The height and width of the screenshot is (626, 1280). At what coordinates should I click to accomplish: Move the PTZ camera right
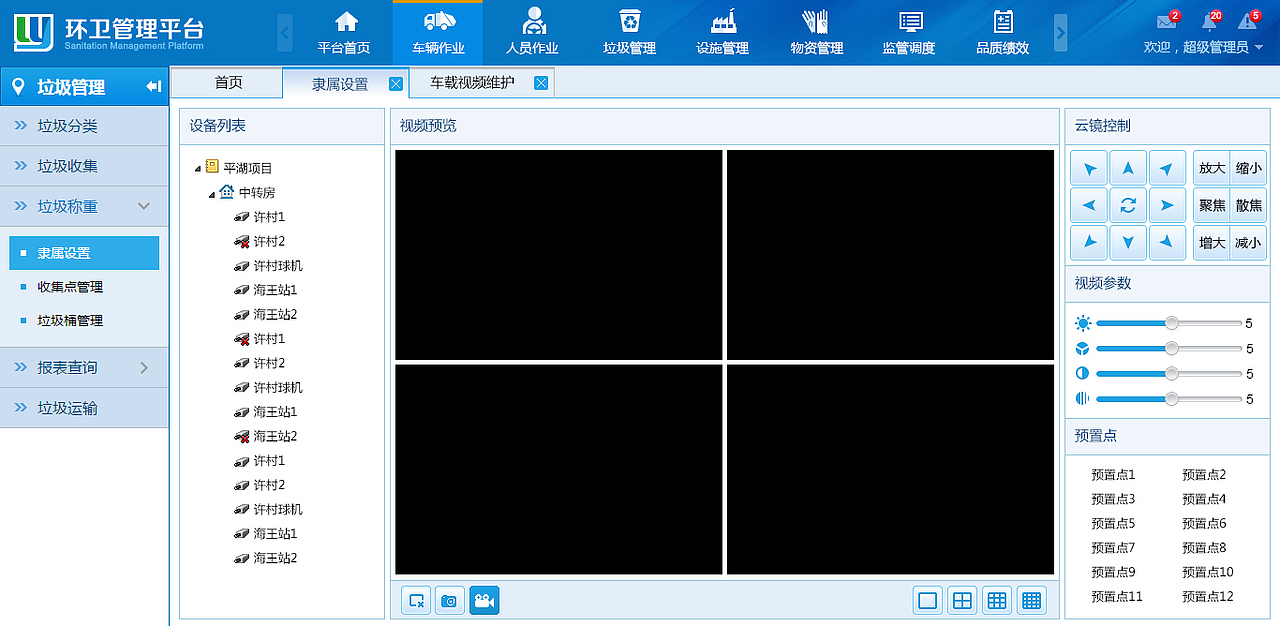click(1167, 205)
